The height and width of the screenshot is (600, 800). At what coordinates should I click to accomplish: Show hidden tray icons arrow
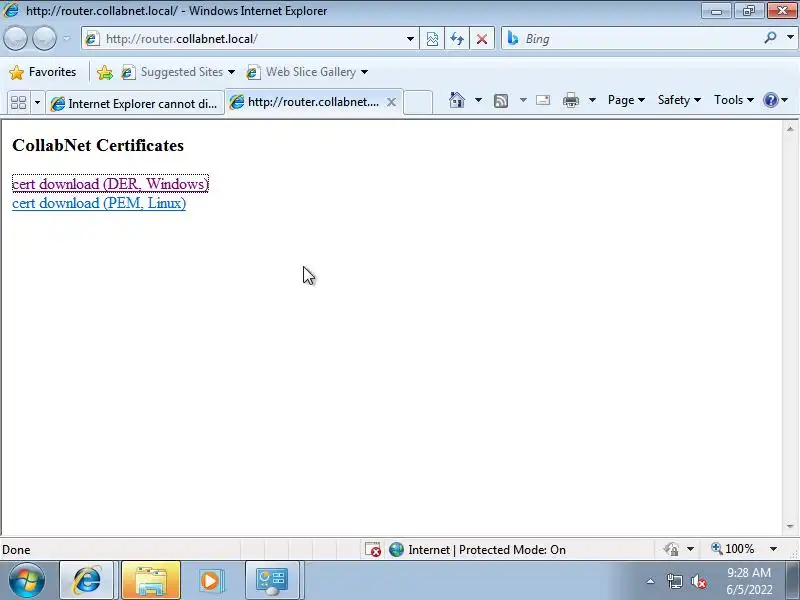(651, 581)
